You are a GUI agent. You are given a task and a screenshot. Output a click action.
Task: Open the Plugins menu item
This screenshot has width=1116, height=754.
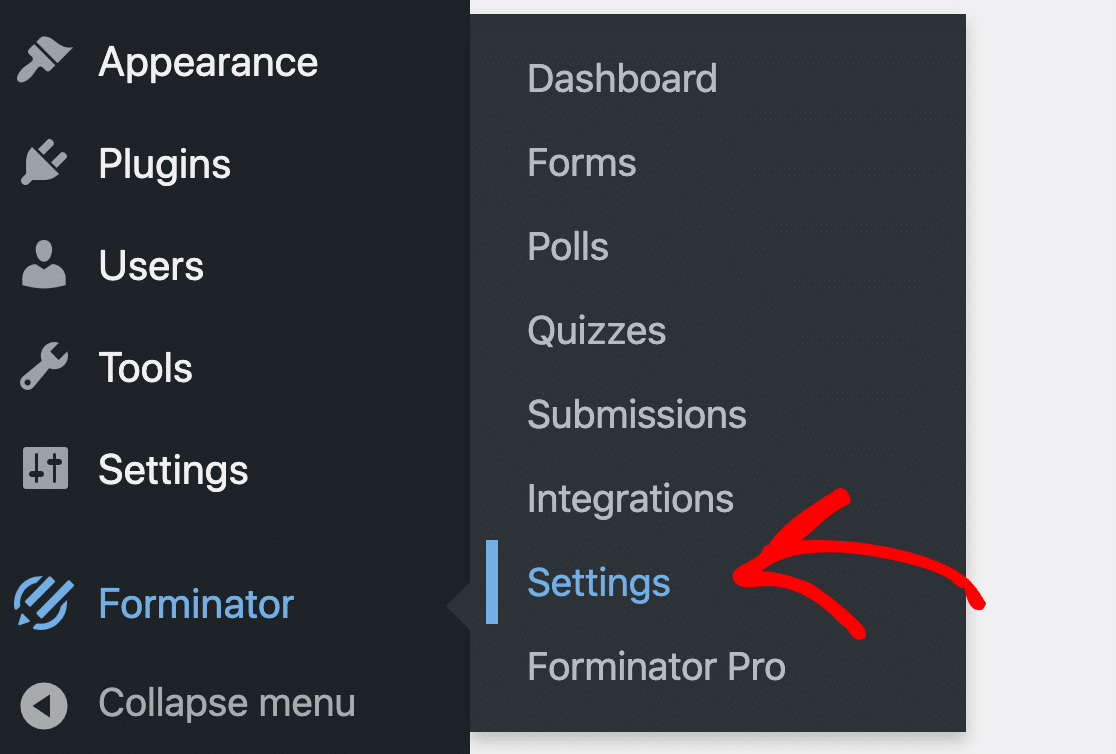(163, 163)
